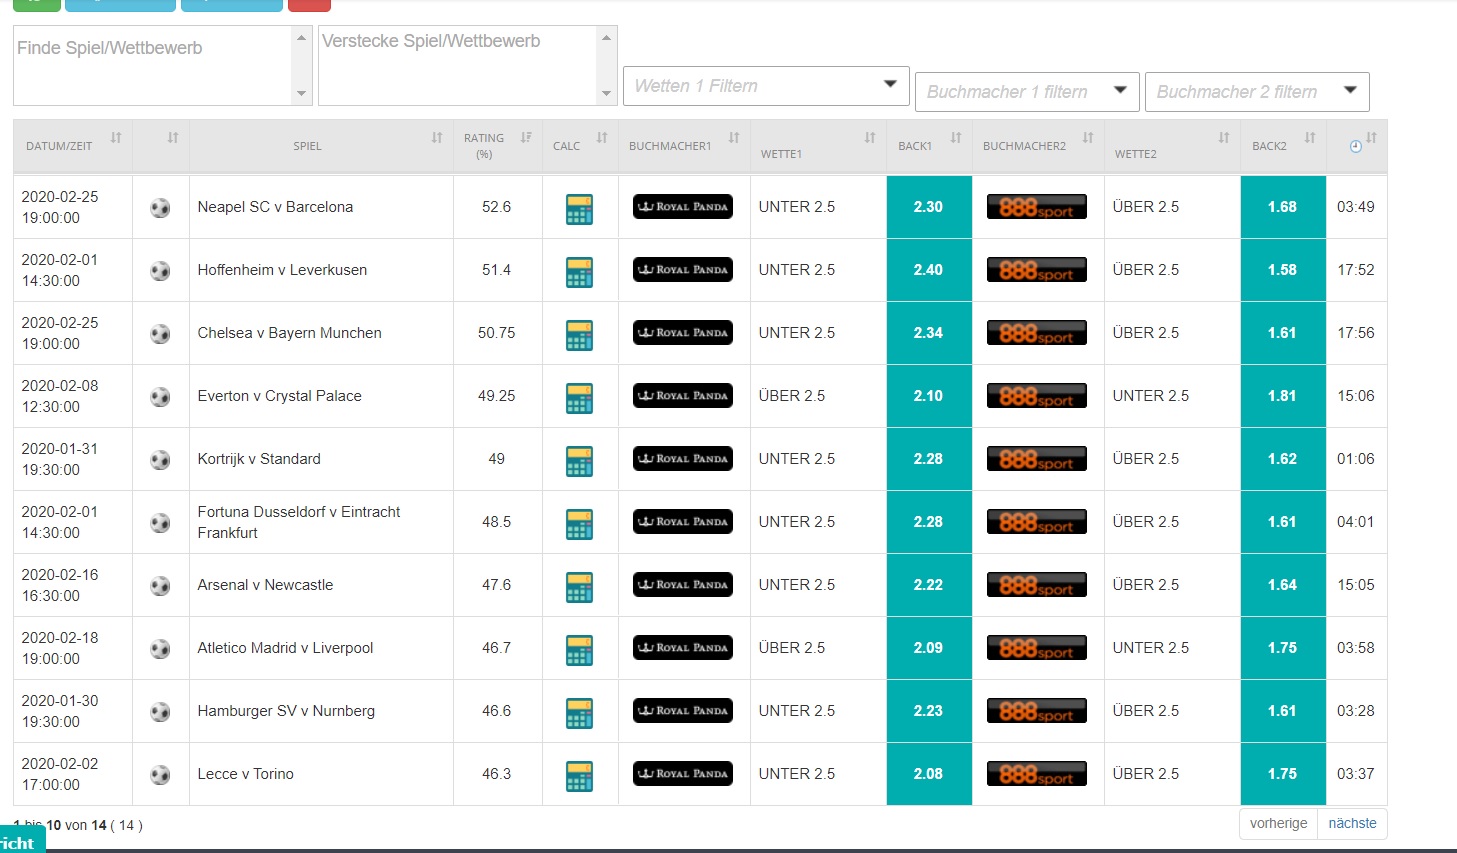Sort by SPIEL column header
This screenshot has height=853, width=1457.
click(x=321, y=146)
